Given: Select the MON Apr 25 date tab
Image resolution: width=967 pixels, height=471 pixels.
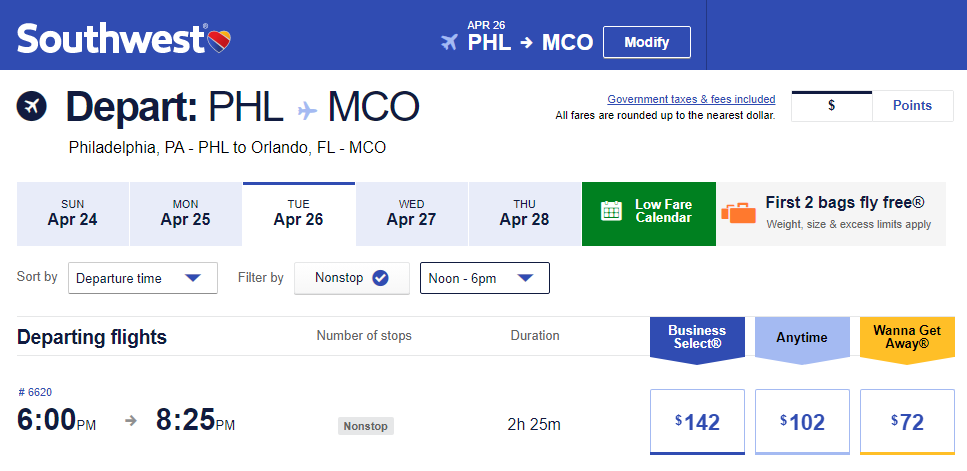Looking at the screenshot, I should click(186, 214).
